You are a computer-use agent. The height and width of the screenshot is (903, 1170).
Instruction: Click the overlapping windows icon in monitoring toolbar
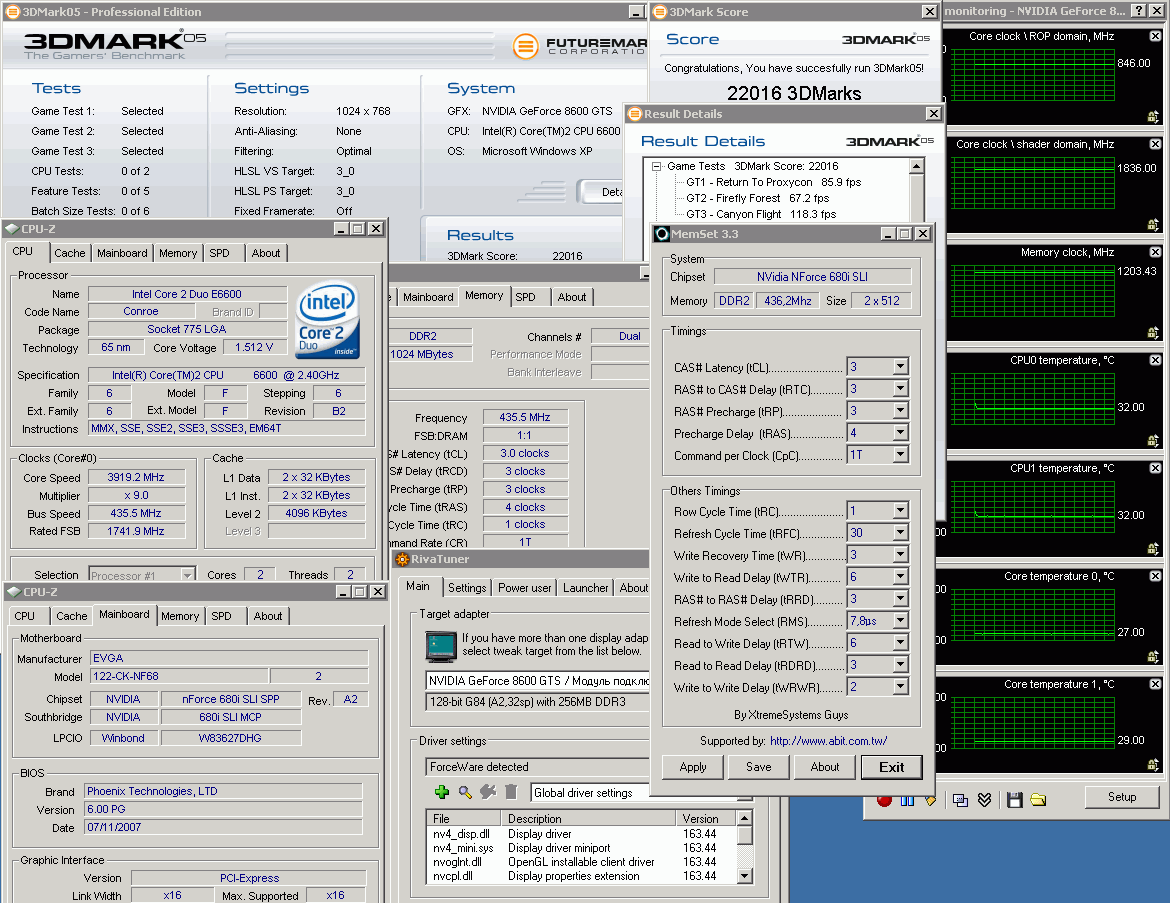click(x=960, y=800)
